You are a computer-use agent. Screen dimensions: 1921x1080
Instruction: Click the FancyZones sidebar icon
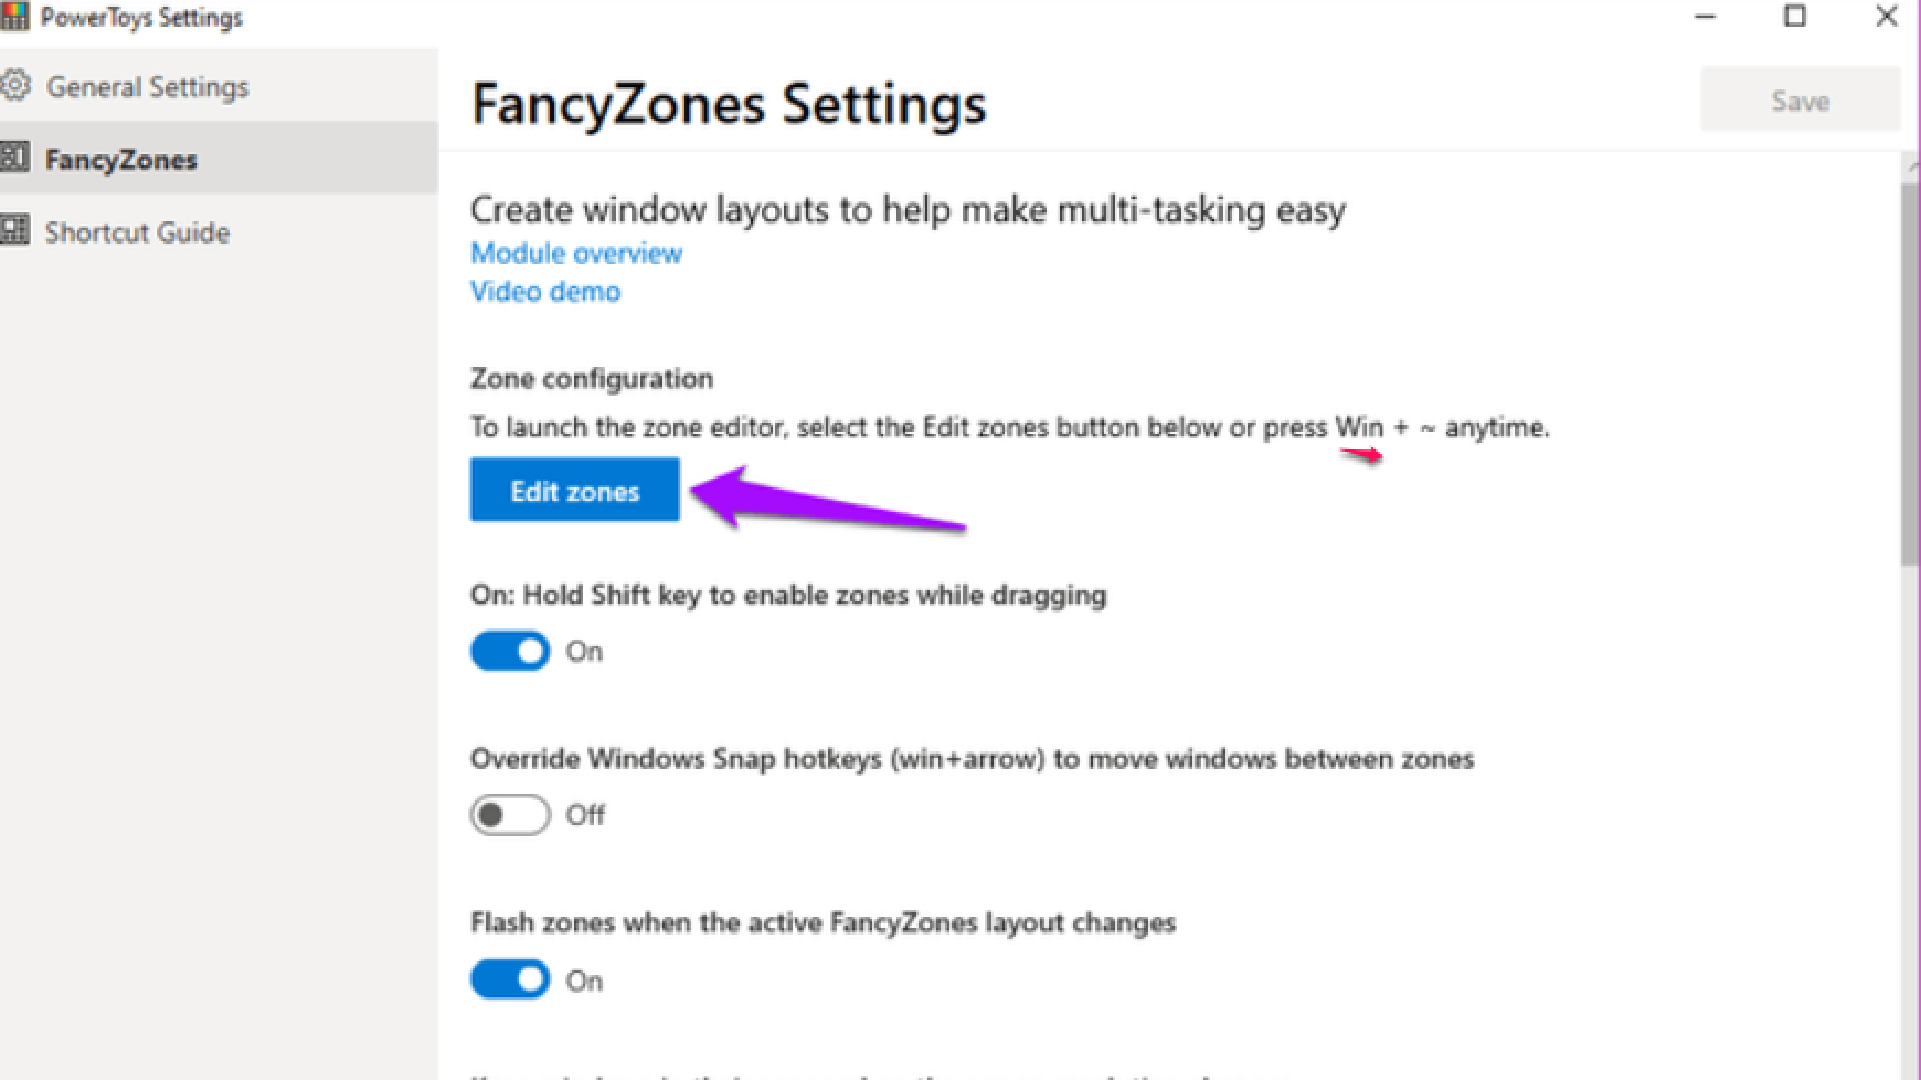14,158
